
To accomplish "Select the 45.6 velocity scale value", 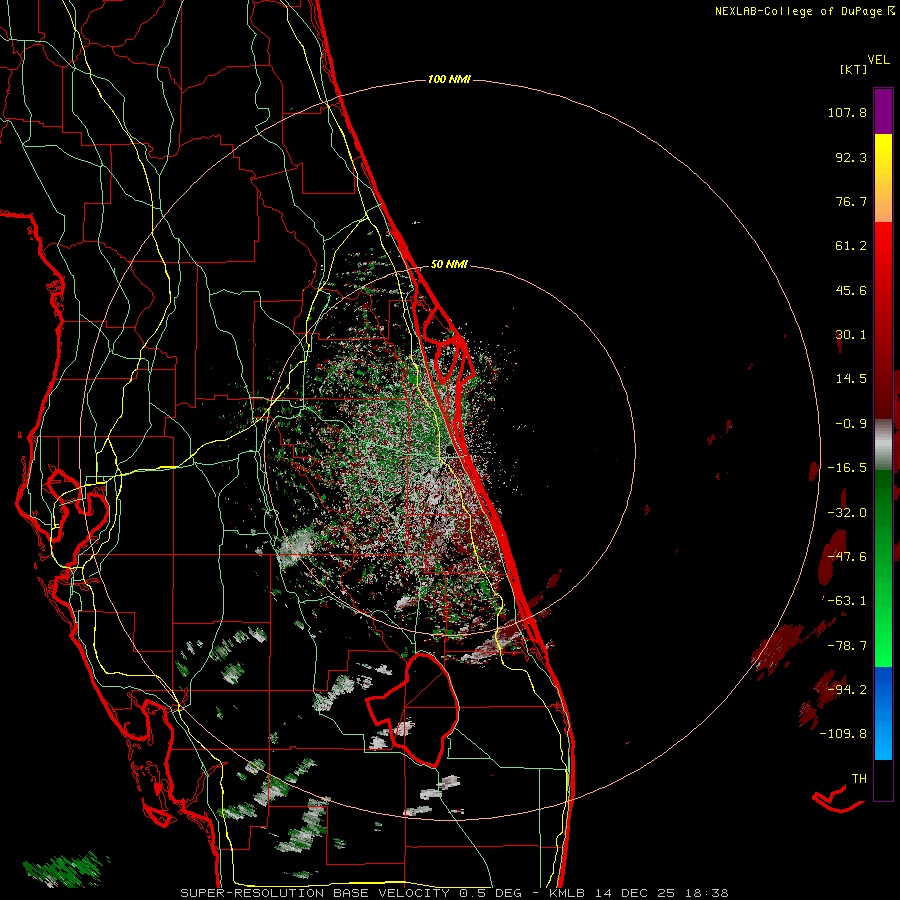I will (x=851, y=290).
